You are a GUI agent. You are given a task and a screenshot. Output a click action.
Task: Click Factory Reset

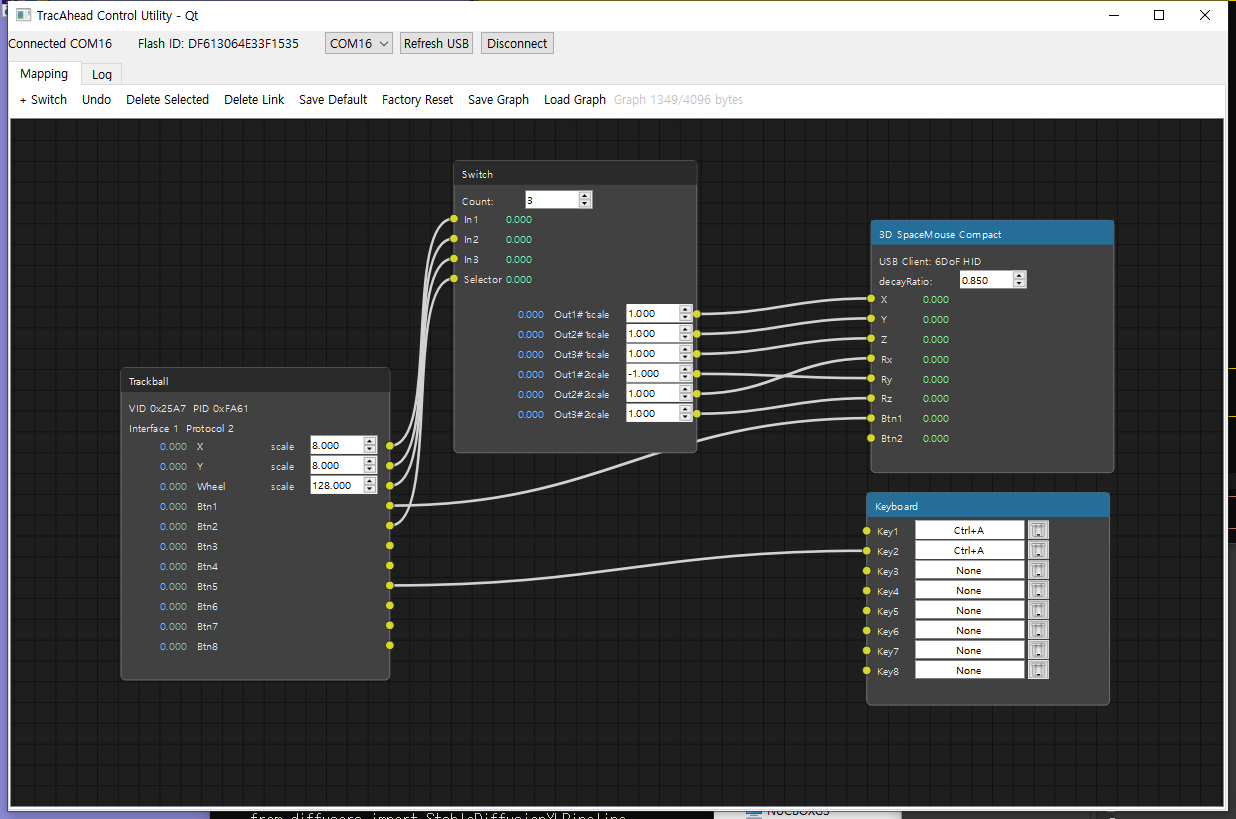tap(417, 99)
